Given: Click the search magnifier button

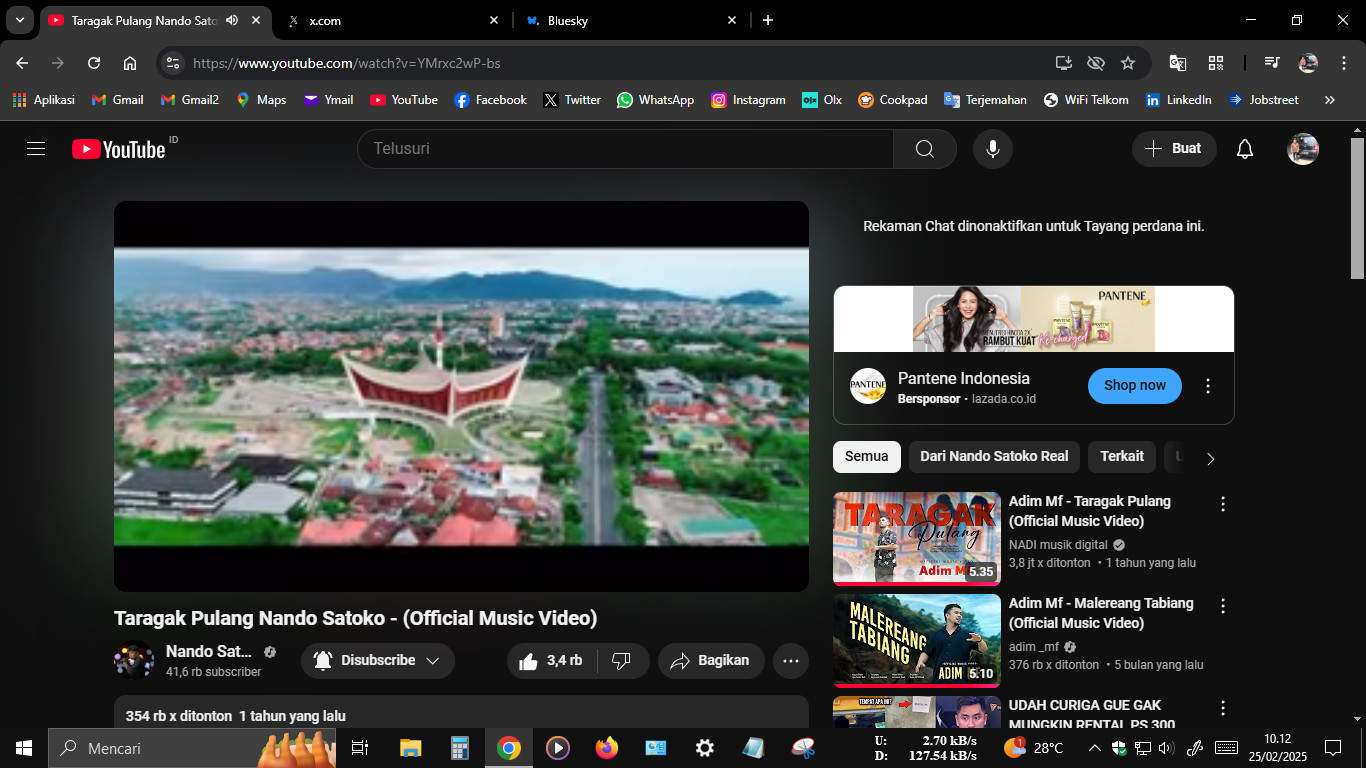Looking at the screenshot, I should coord(925,149).
